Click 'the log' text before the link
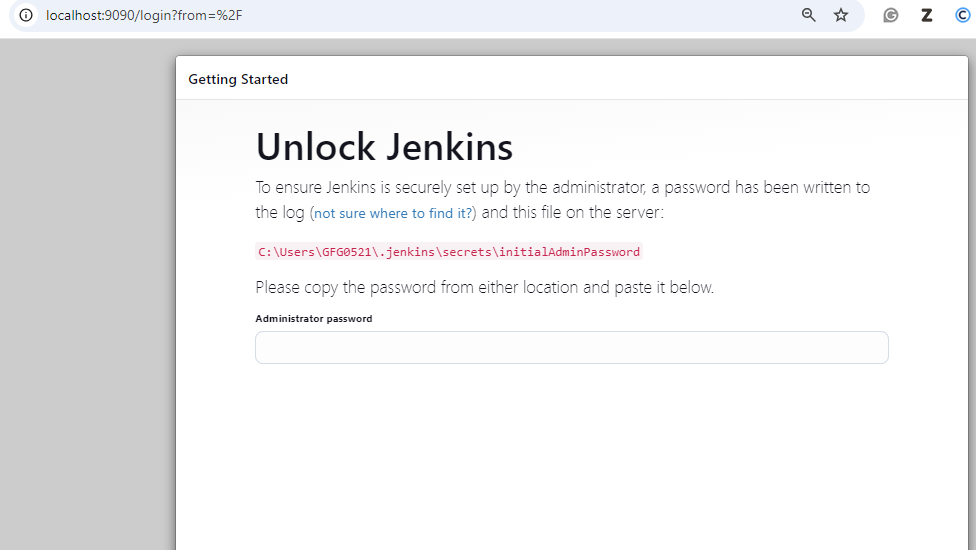 click(x=279, y=212)
